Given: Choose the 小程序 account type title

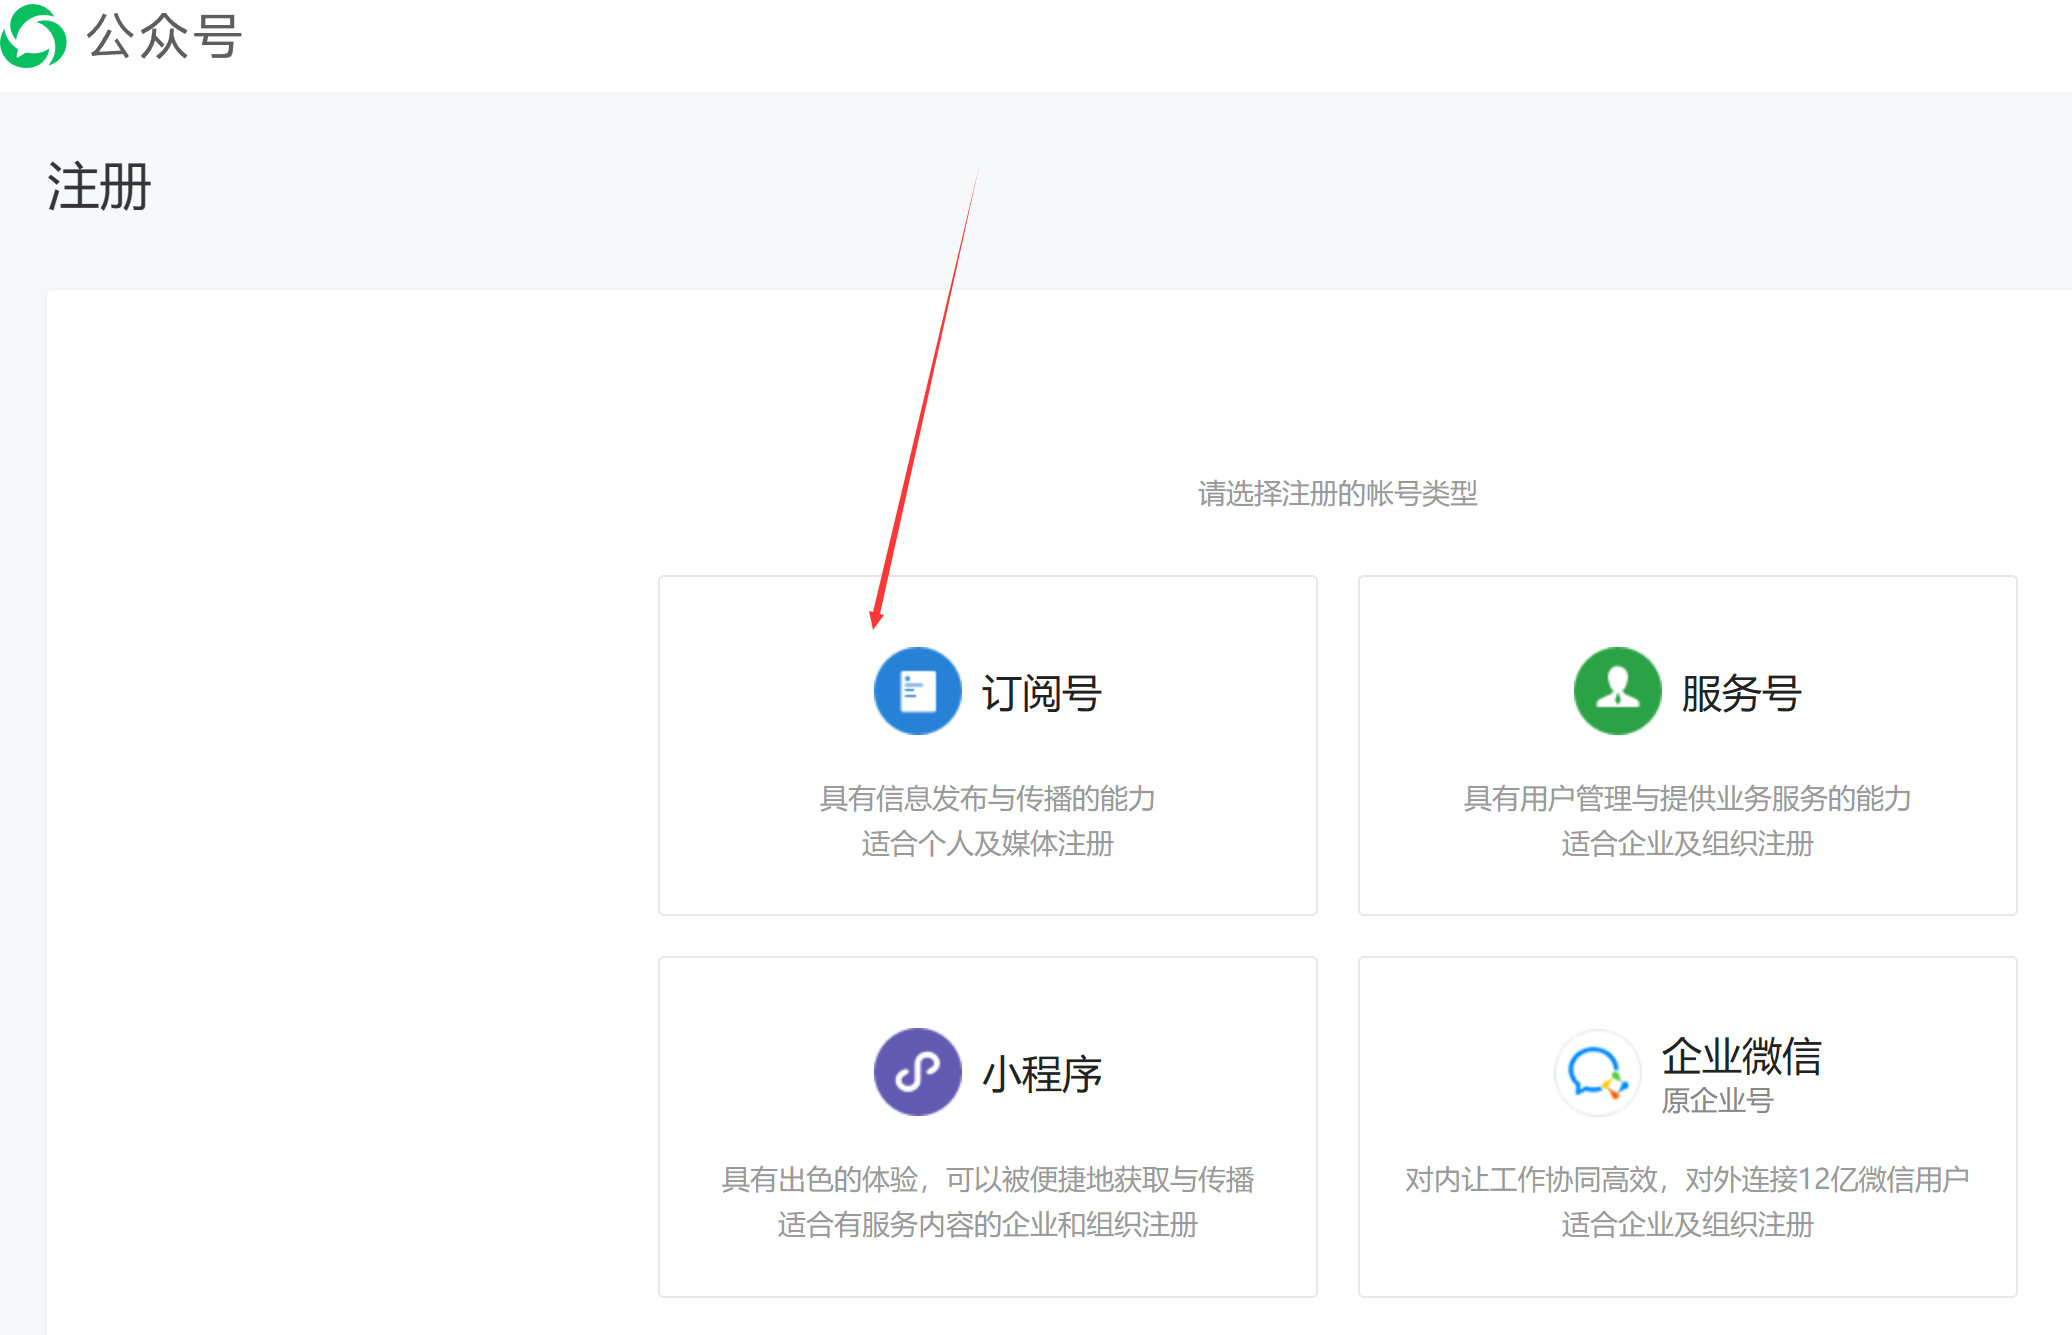Looking at the screenshot, I should pyautogui.click(x=1041, y=1074).
